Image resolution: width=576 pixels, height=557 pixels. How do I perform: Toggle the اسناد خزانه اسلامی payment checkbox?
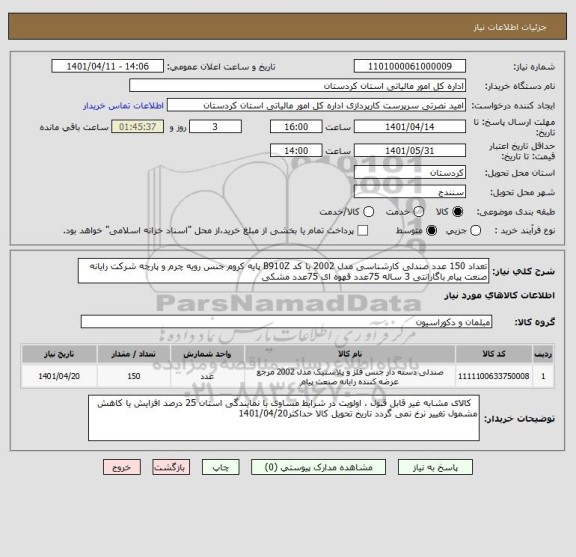coord(363,231)
